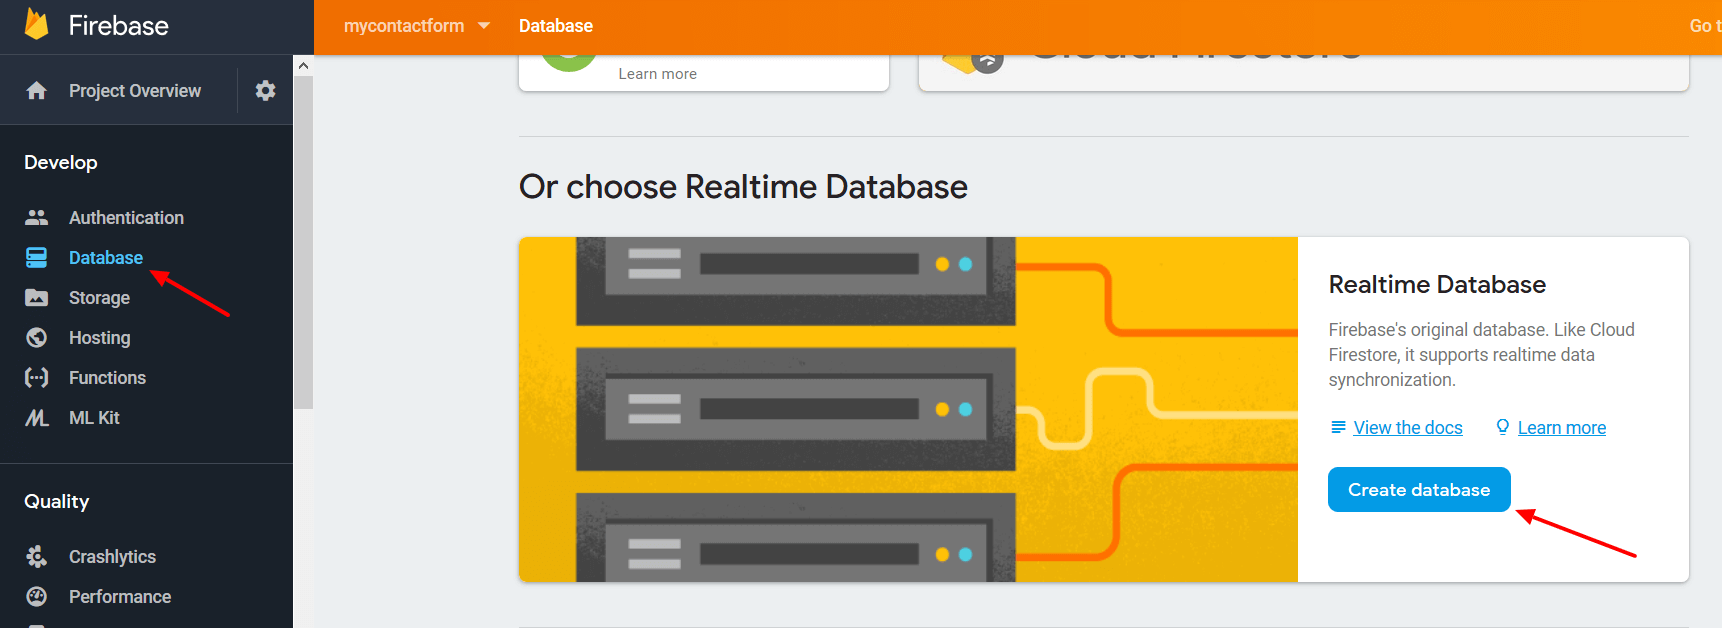Screen dimensions: 1722x628
Task: Click the Or choose Realtime Database heading
Action: click(743, 187)
